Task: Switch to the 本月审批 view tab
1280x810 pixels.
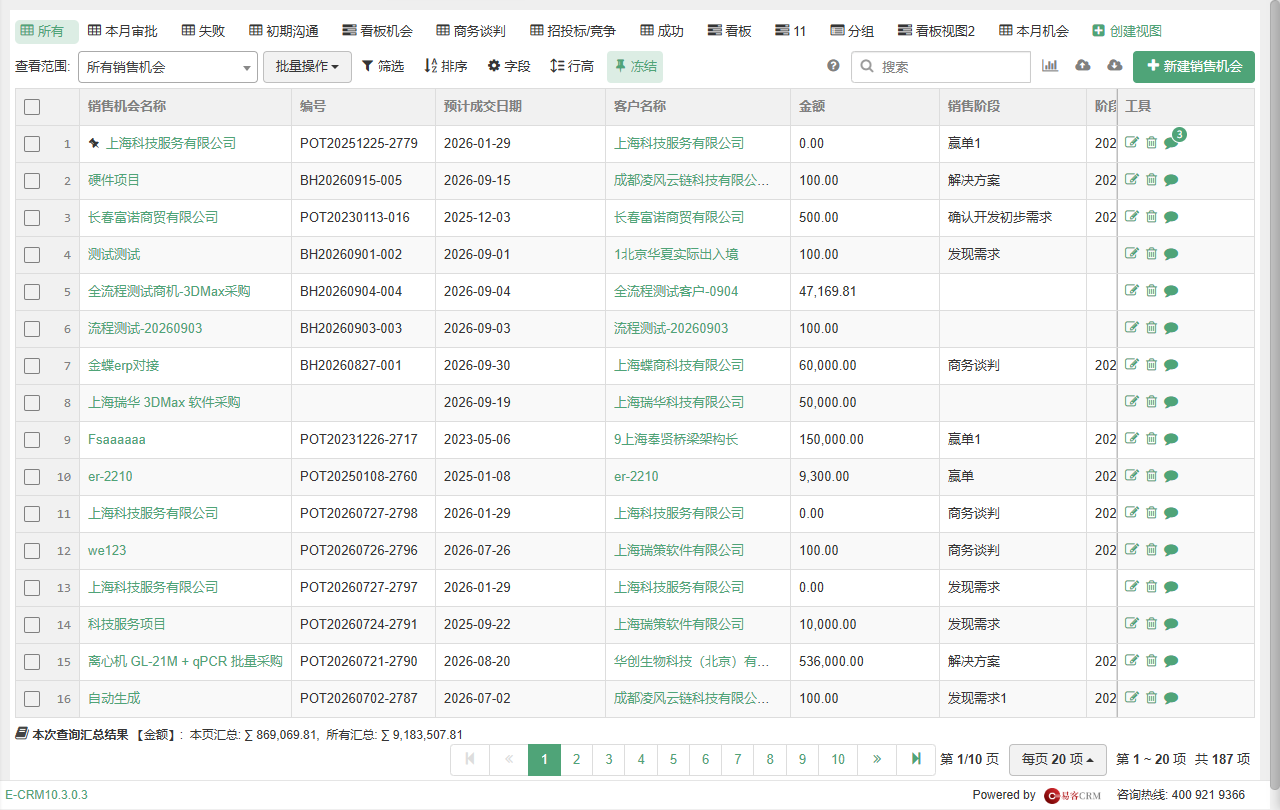Action: pos(123,31)
